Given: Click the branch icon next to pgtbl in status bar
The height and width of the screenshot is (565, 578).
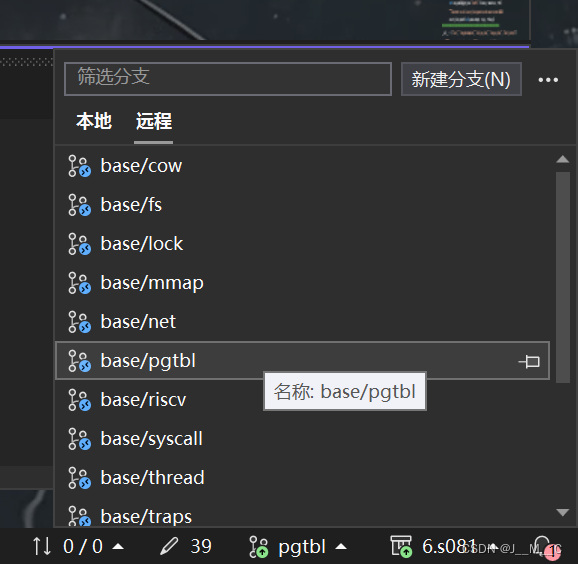Looking at the screenshot, I should pyautogui.click(x=259, y=547).
